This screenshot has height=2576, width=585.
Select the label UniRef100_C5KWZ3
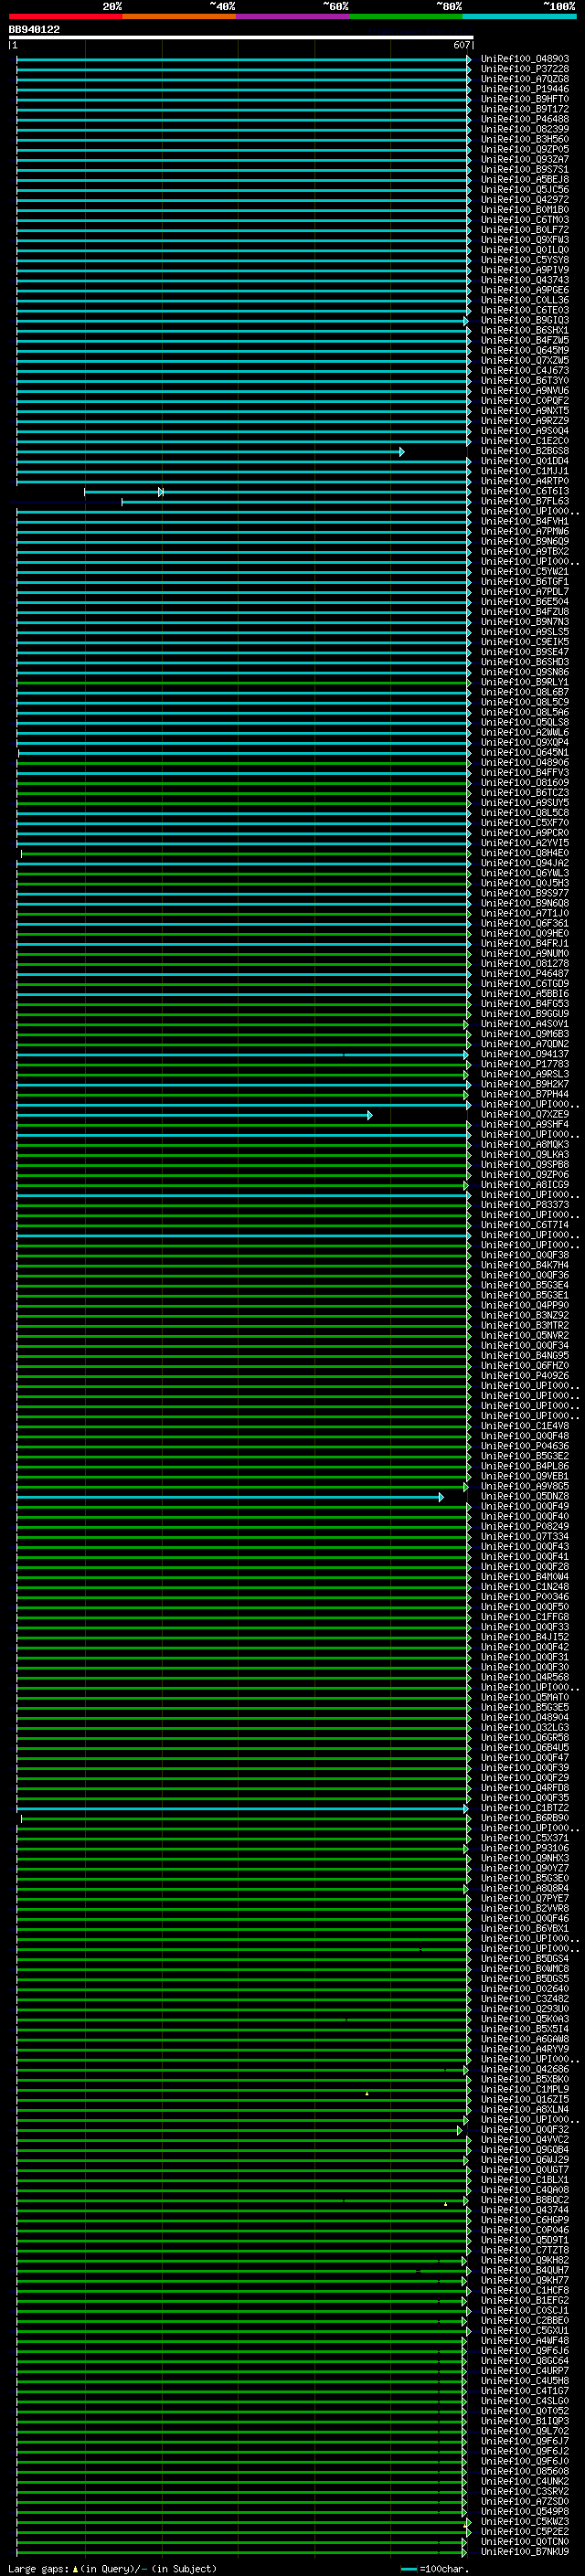point(524,2522)
